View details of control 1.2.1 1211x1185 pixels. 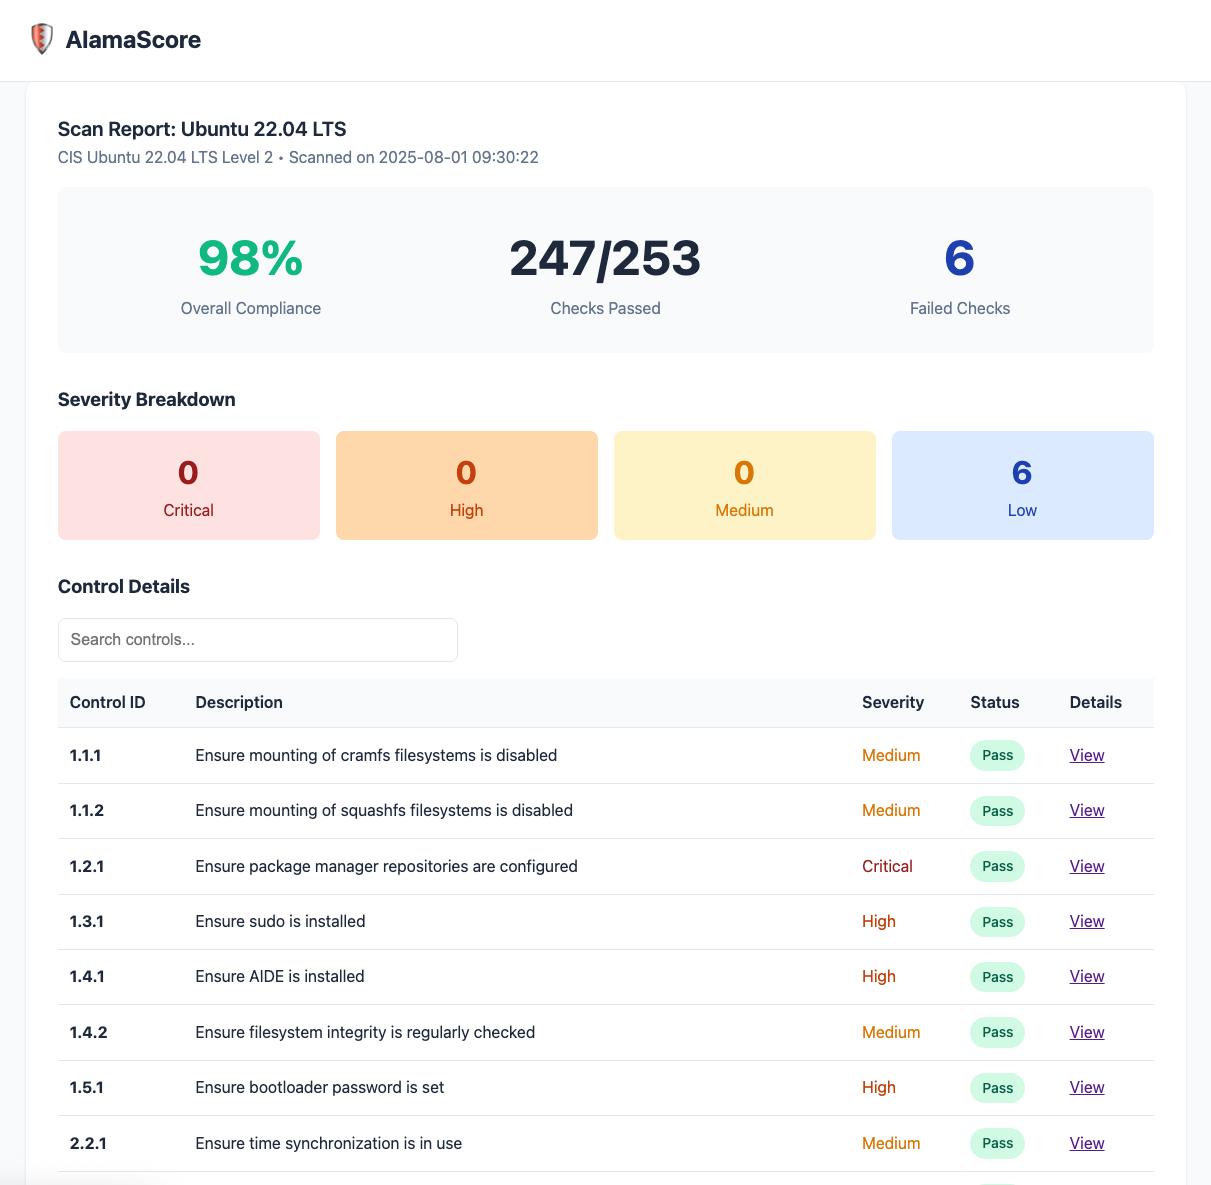coord(1087,866)
